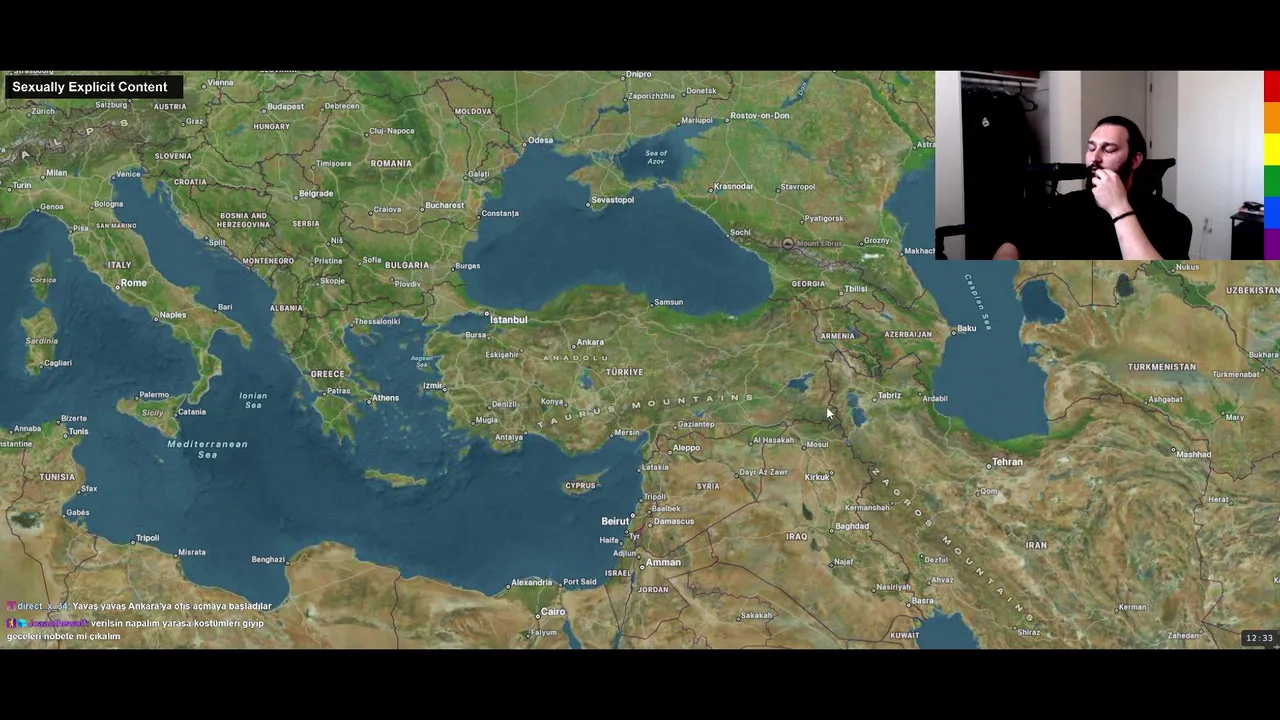The image size is (1280, 720).
Task: Select the Basra city label
Action: tap(923, 601)
